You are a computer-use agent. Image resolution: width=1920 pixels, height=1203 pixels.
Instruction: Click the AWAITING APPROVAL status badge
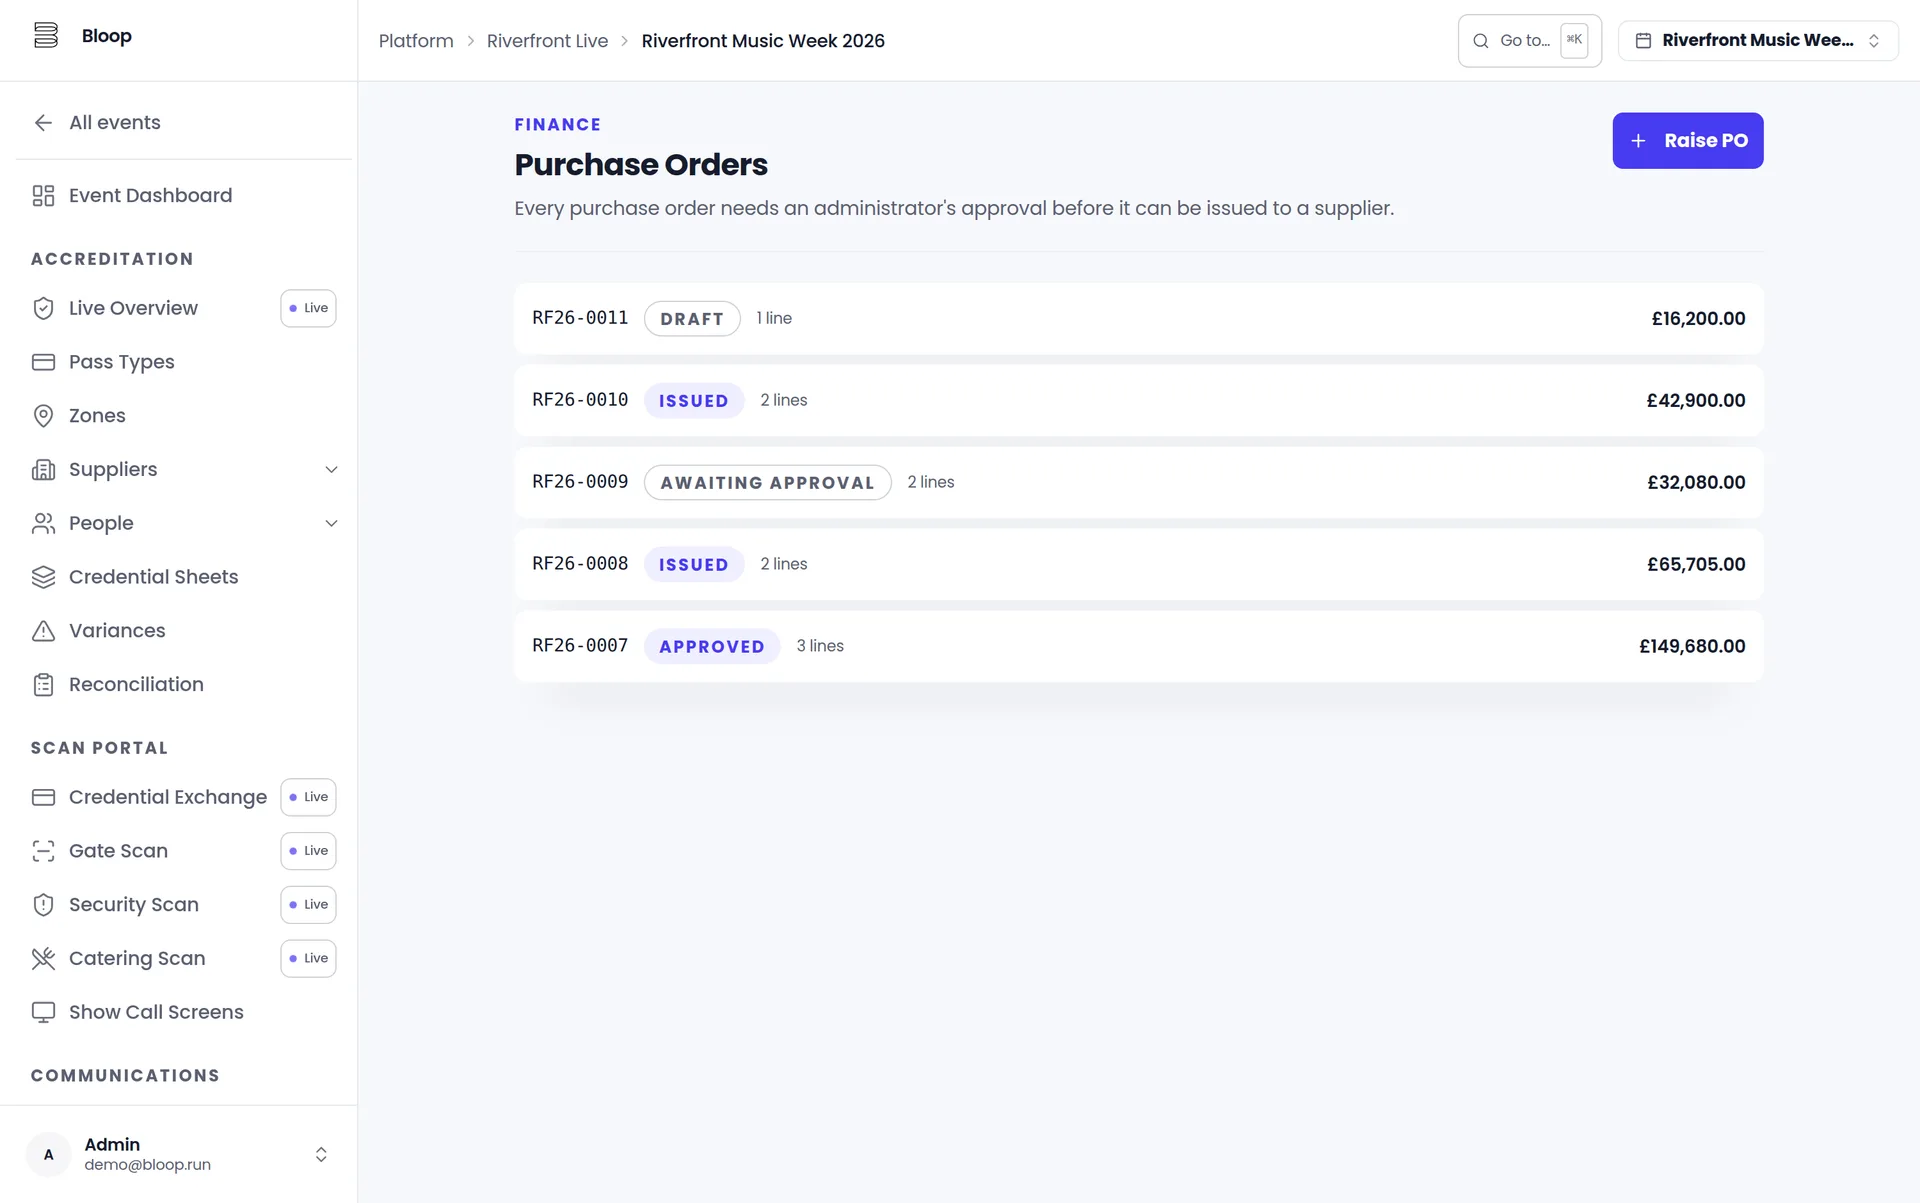click(767, 483)
